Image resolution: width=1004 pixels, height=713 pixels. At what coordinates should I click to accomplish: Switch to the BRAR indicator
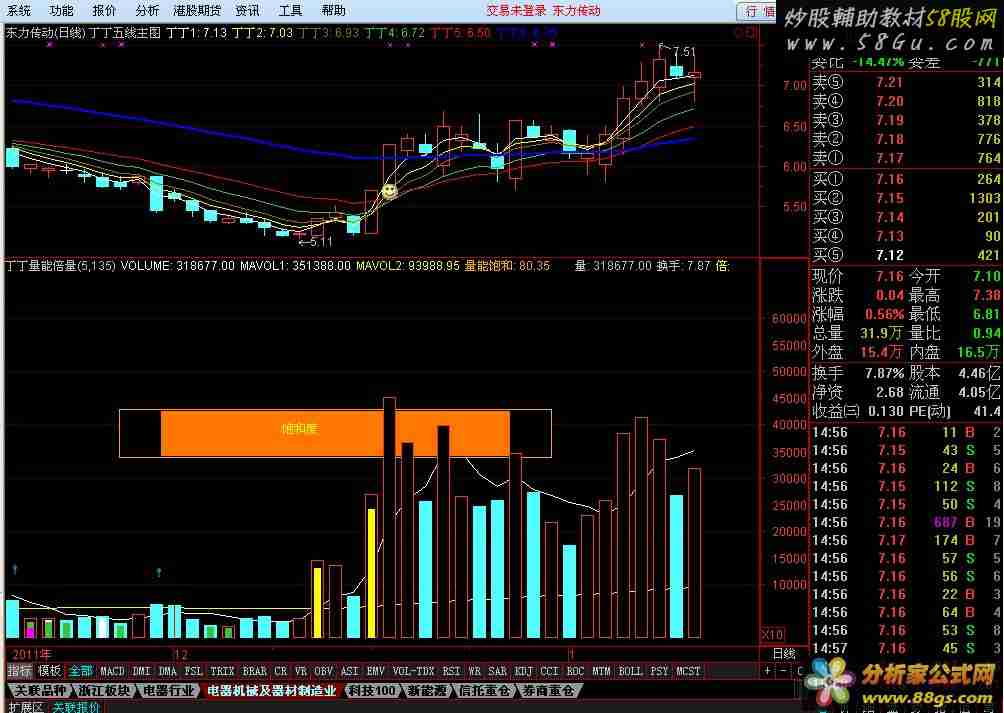coord(254,671)
